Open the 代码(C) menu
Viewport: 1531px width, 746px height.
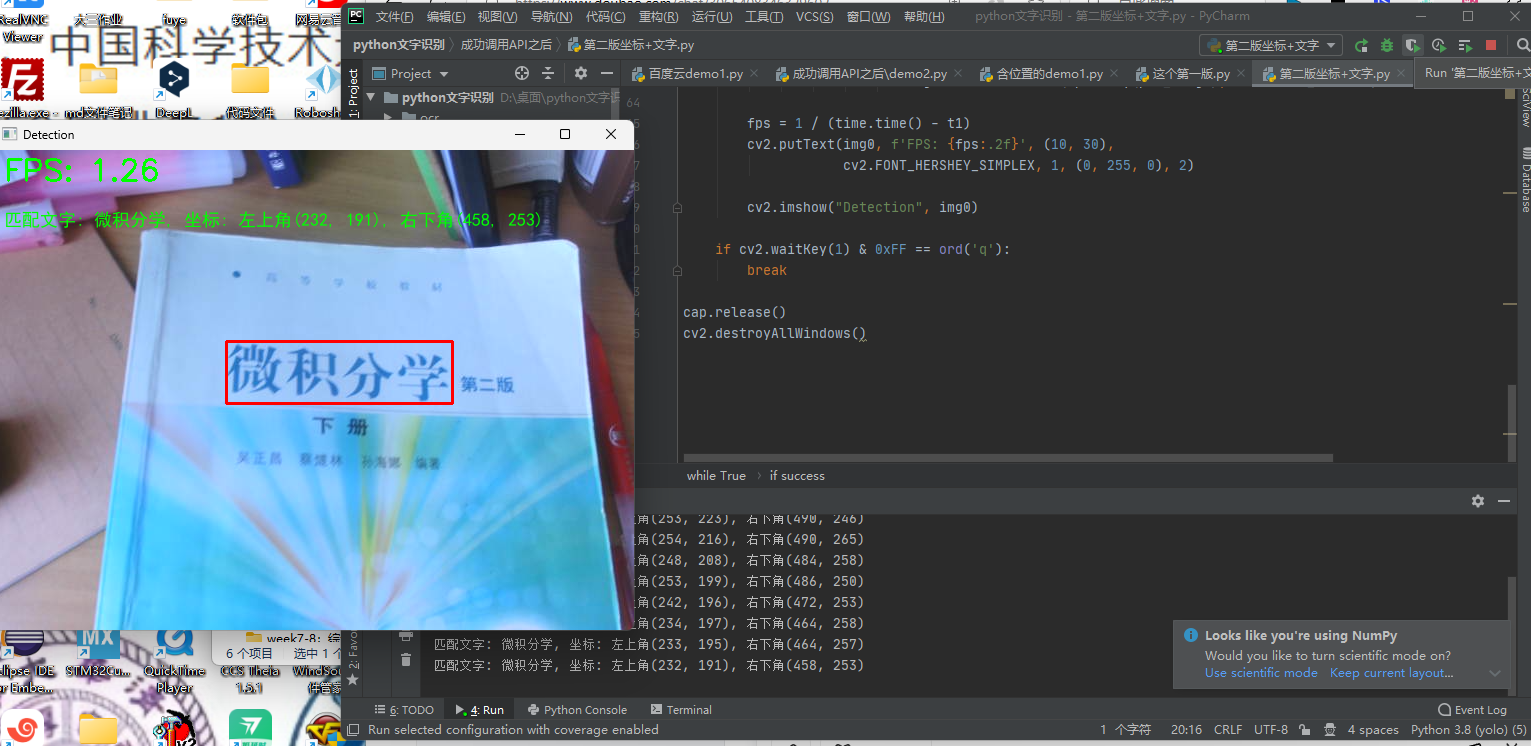tap(606, 16)
